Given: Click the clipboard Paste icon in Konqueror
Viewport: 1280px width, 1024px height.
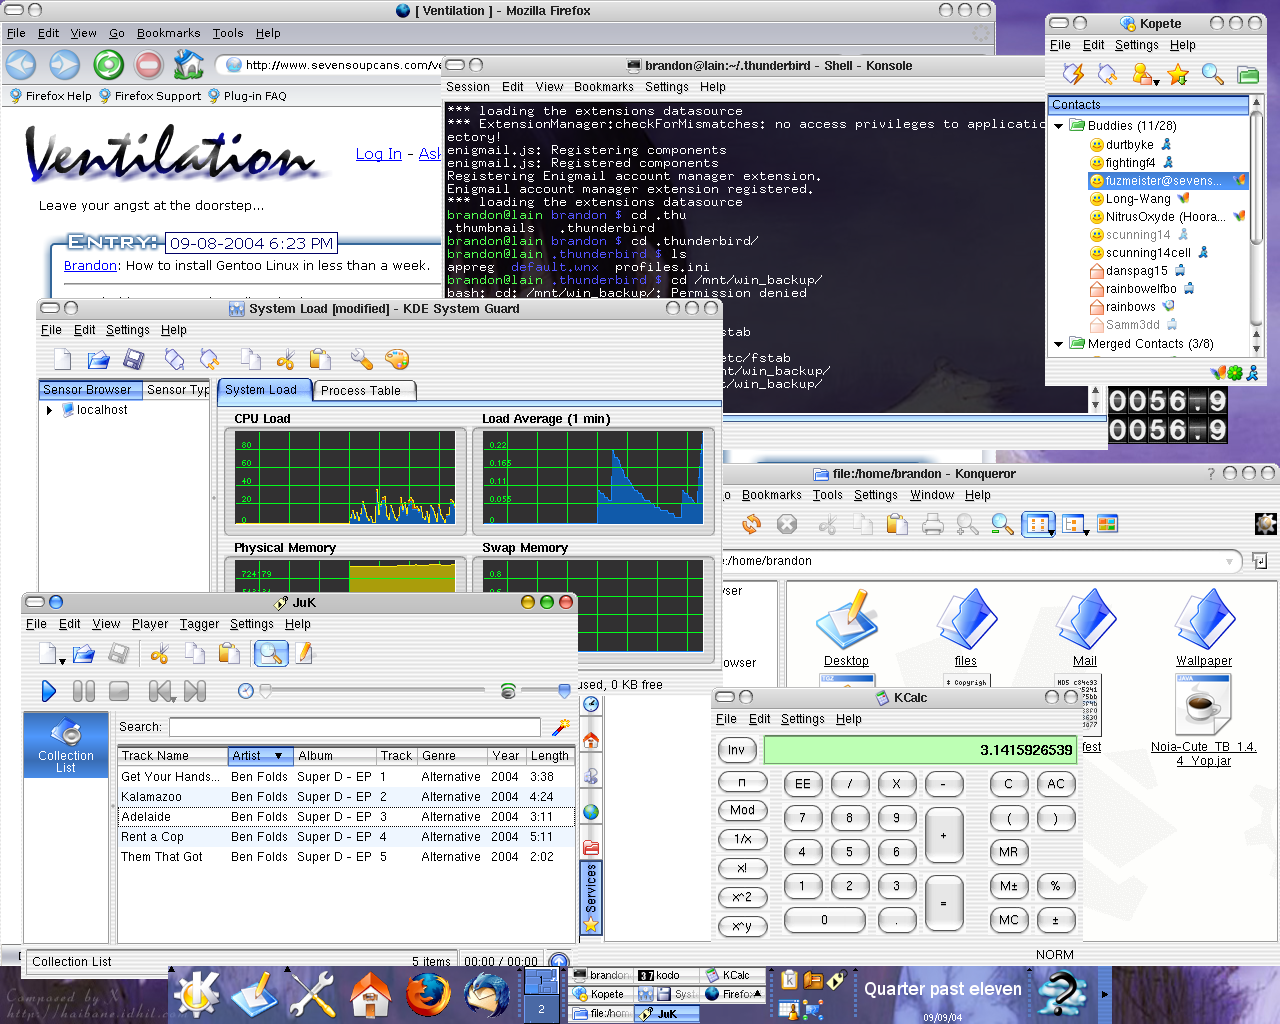Looking at the screenshot, I should tap(897, 524).
